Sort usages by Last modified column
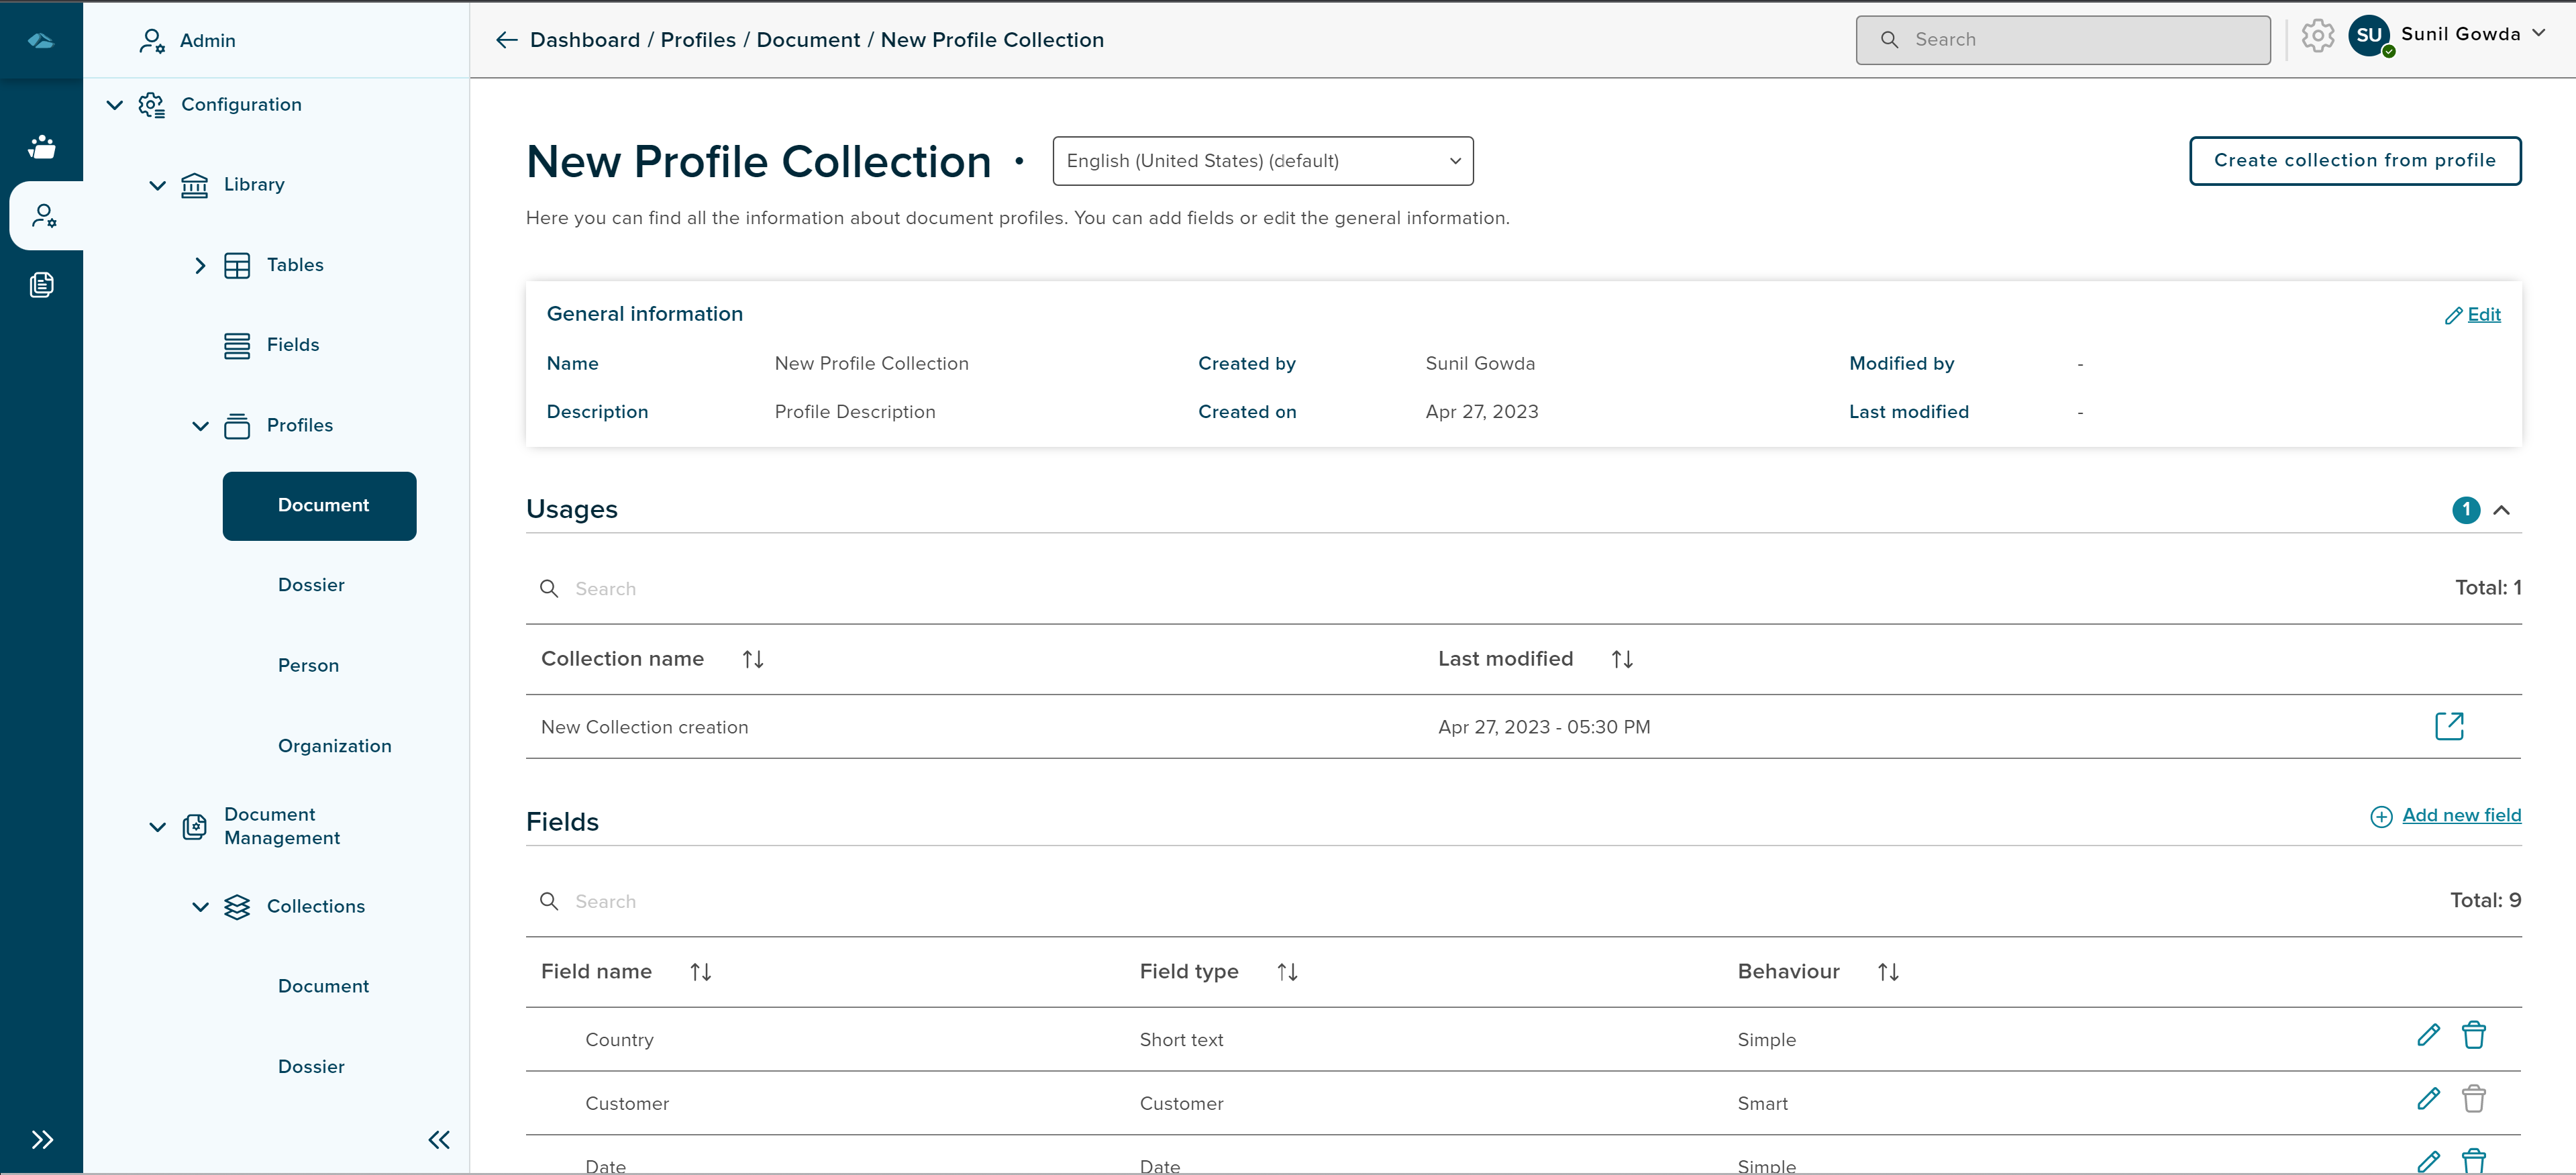2576x1175 pixels. tap(1621, 659)
